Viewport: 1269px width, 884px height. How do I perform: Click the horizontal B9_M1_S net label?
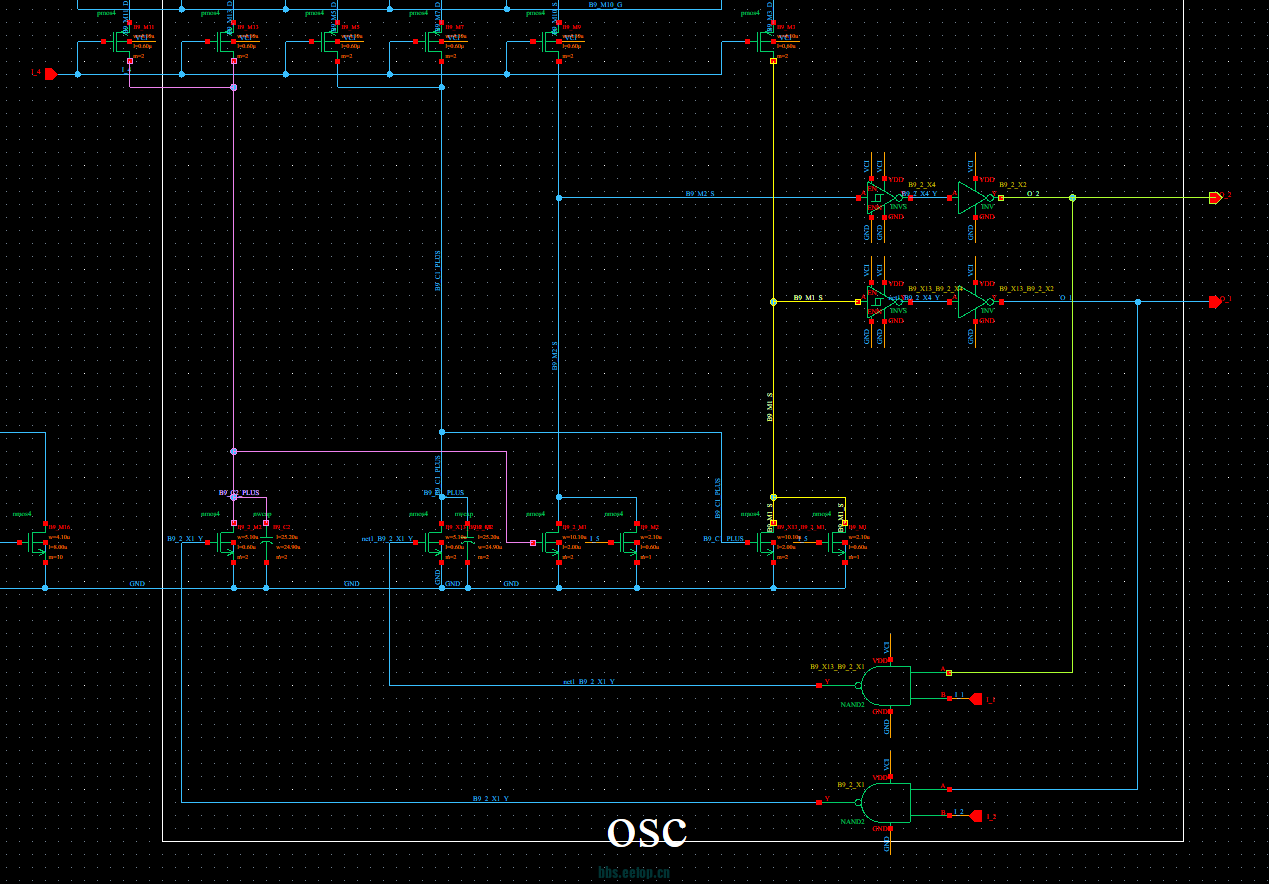click(x=808, y=297)
